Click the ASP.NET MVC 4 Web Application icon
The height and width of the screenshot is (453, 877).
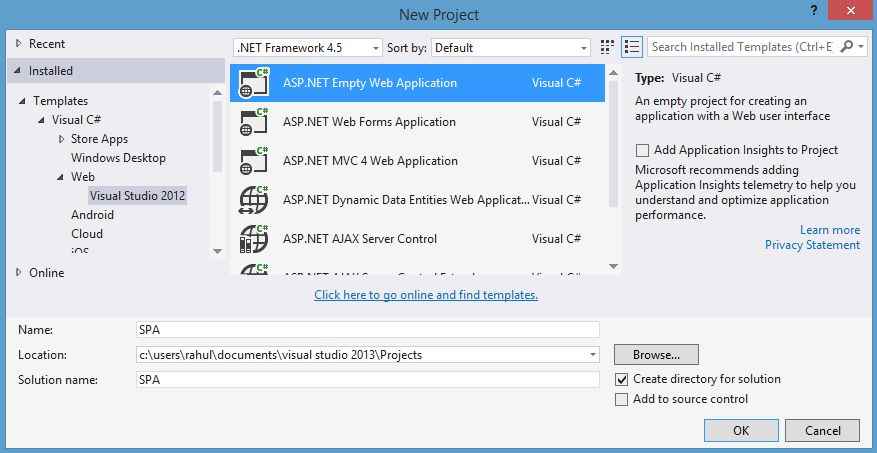click(x=254, y=161)
